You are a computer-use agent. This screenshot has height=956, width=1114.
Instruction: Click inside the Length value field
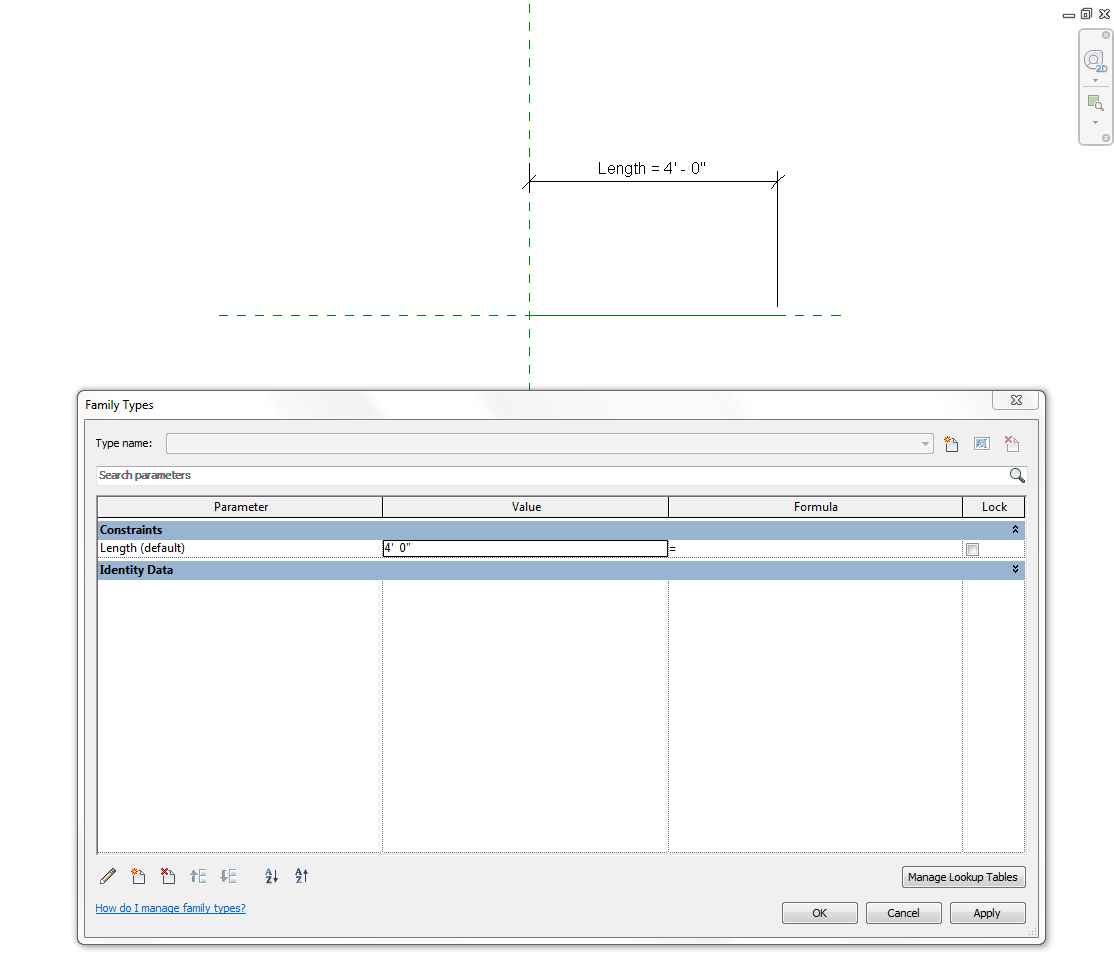point(520,548)
